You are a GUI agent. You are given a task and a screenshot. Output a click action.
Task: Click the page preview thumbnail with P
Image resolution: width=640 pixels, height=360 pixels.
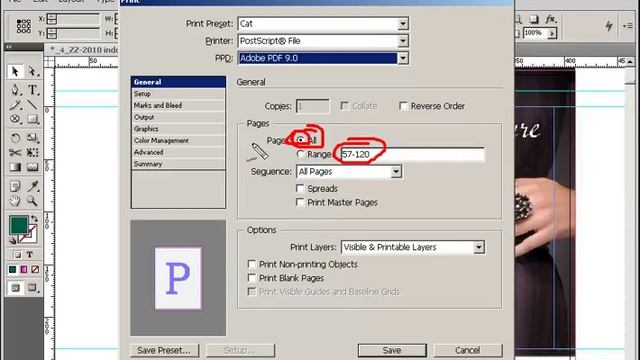coord(178,278)
